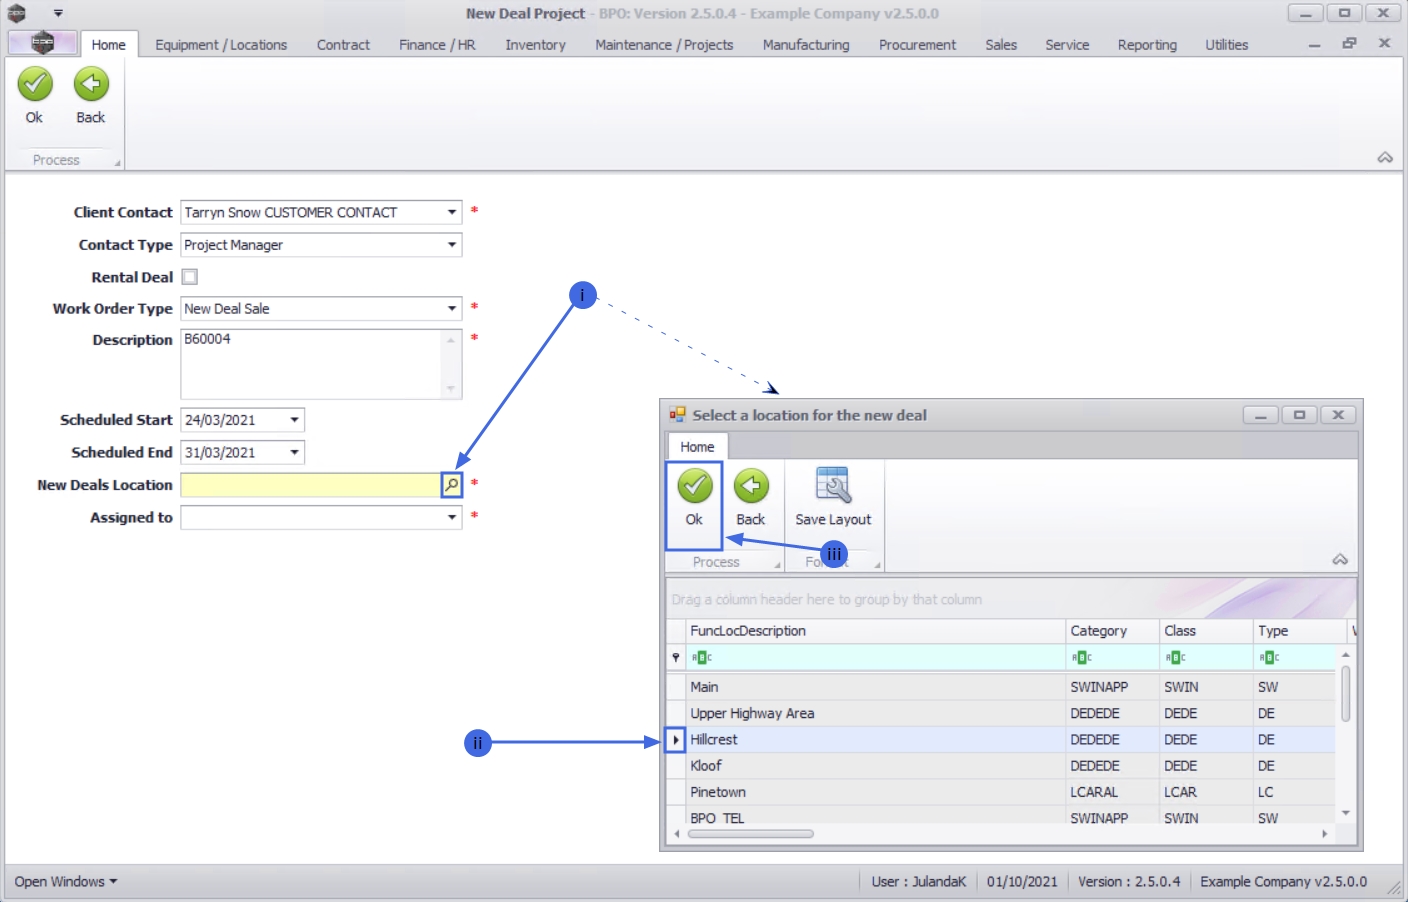
Task: Open the Scheduled Start date picker
Action: coord(294,420)
